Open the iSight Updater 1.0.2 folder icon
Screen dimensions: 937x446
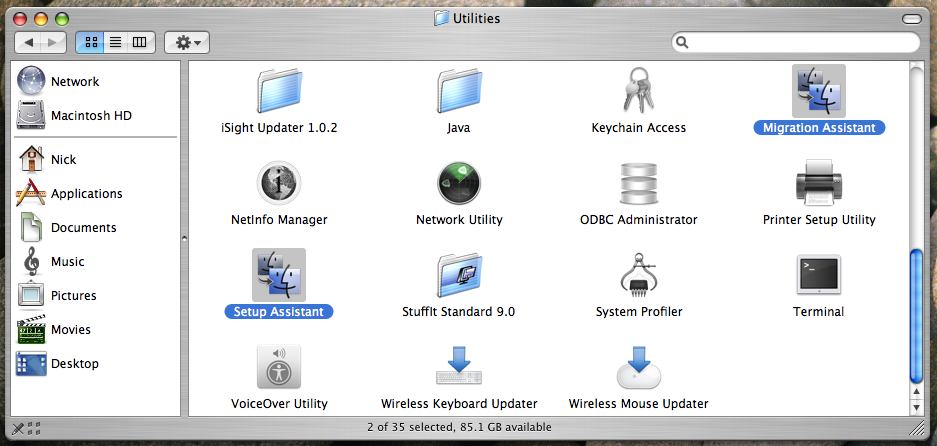pyautogui.click(x=279, y=91)
